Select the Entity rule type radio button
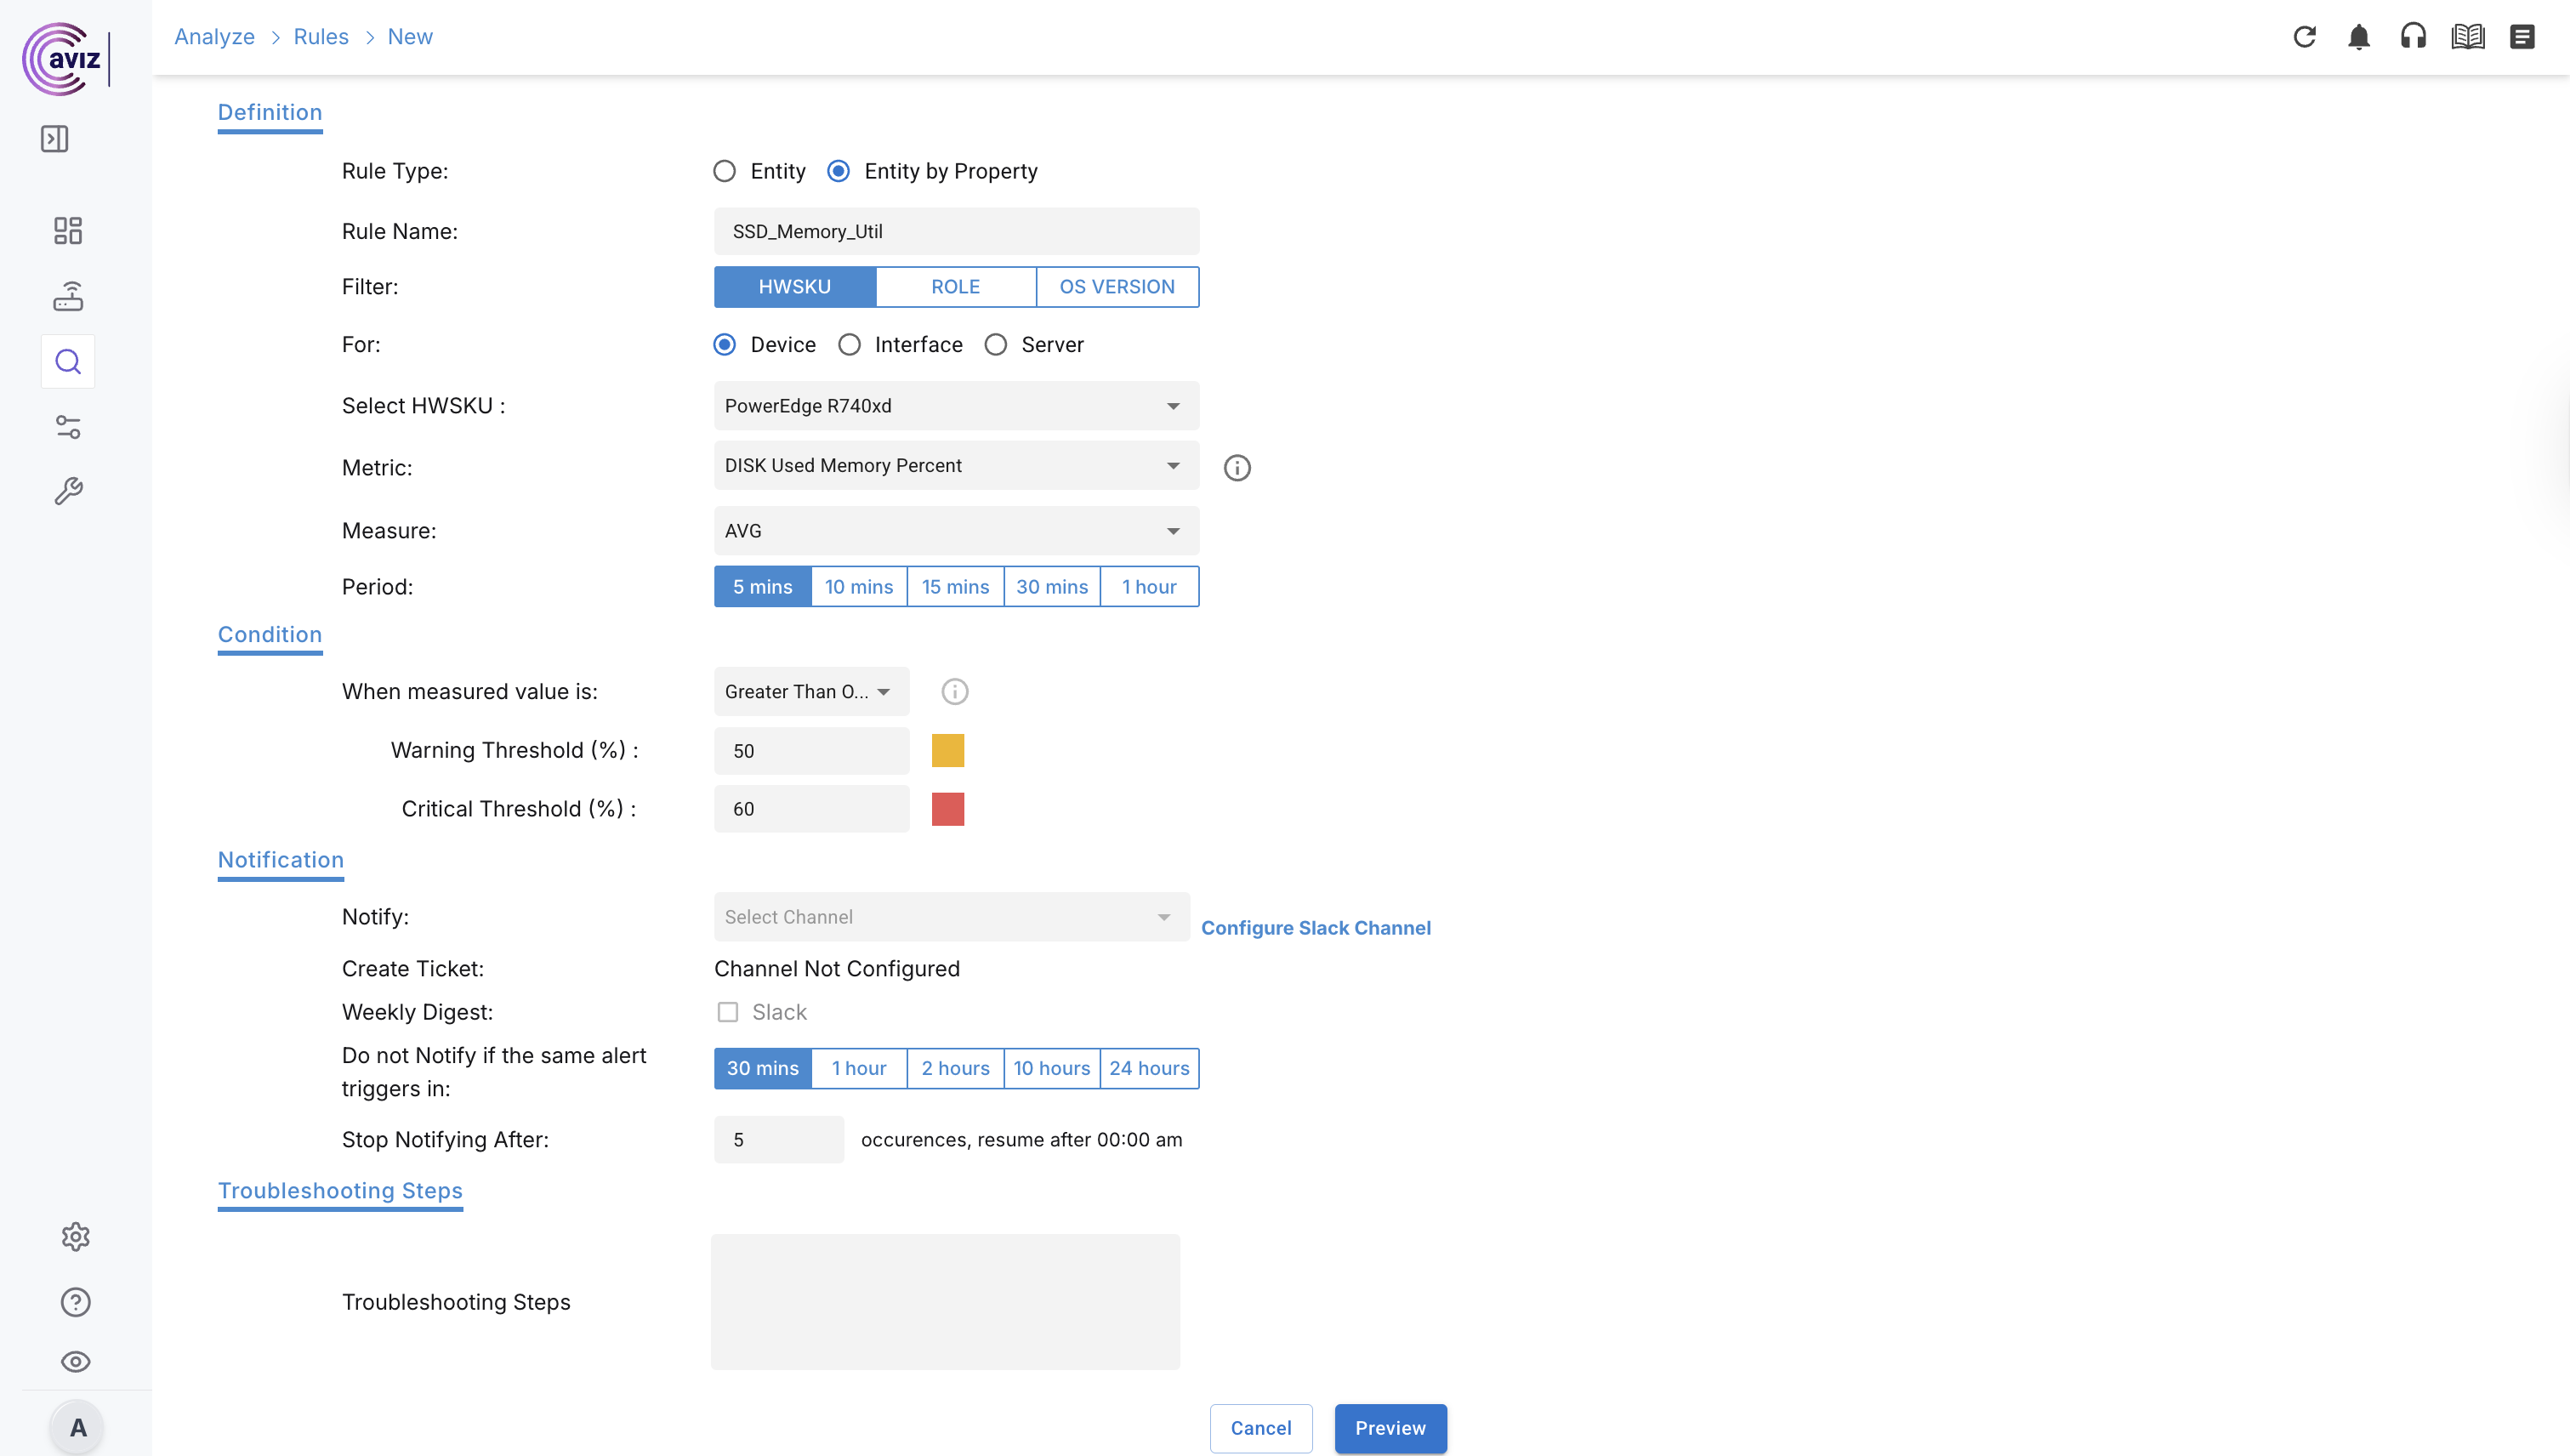Screen dimensions: 2570x1456 (725, 171)
